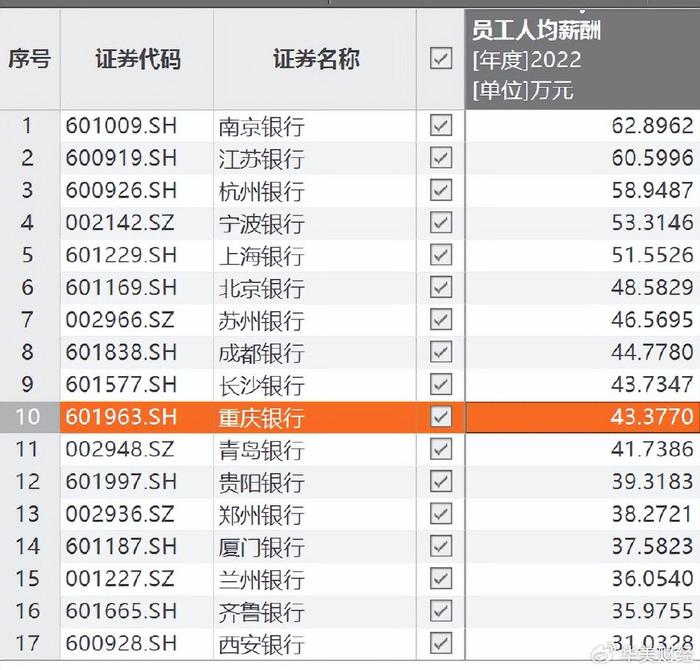Viewport: 700px width, 670px height.
Task: Click the 证券名称 column header
Action: [315, 59]
